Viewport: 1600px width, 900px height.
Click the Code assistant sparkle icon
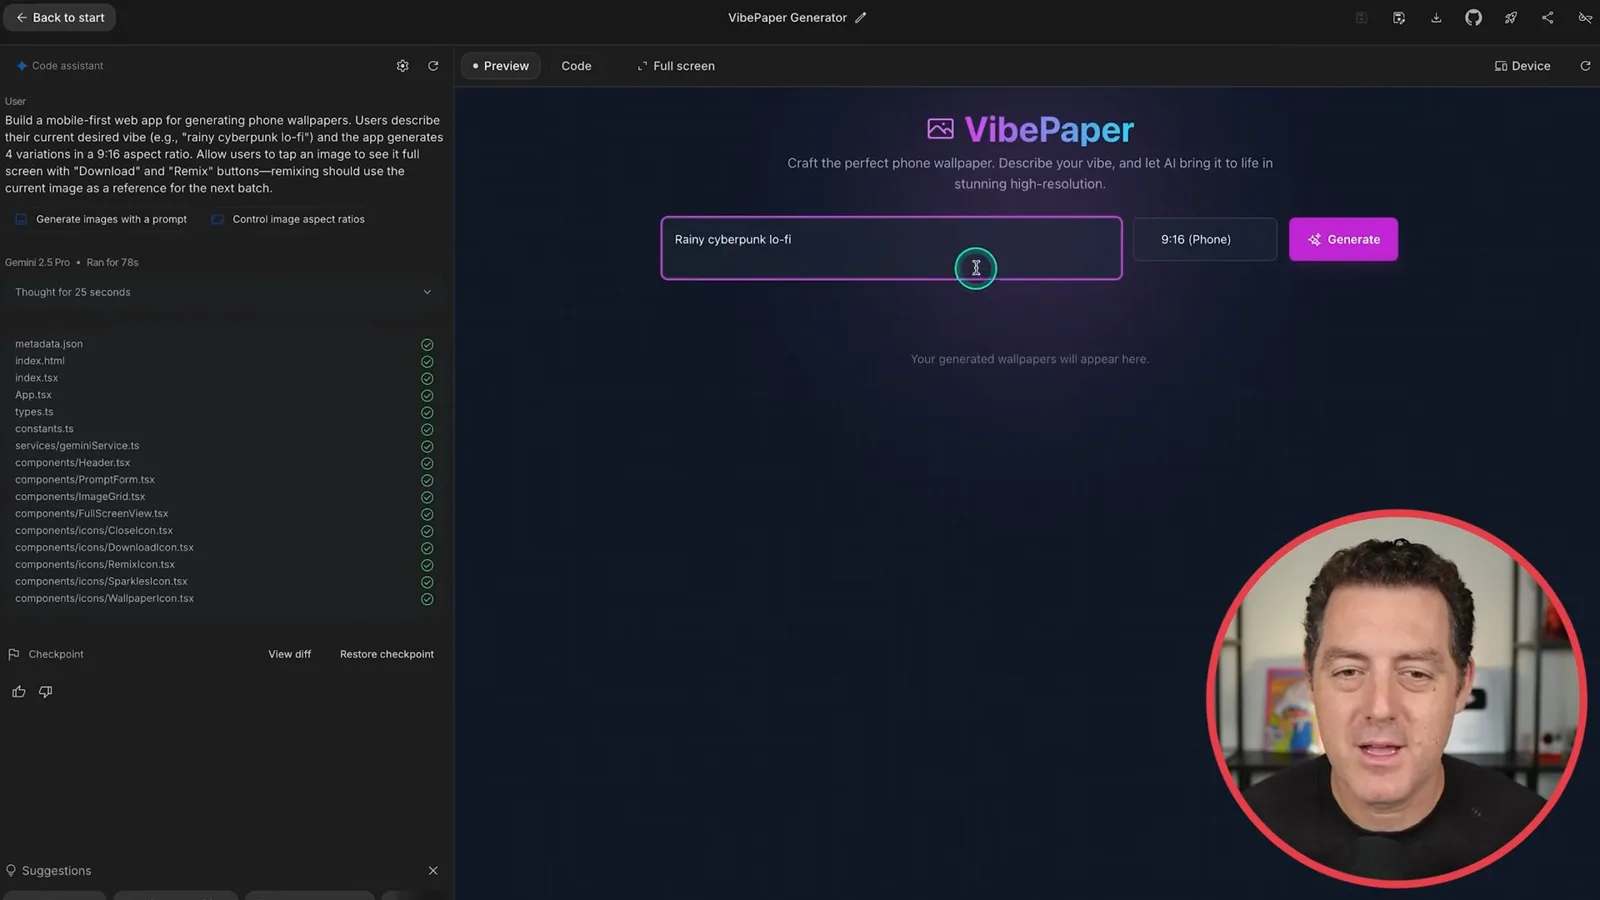21,66
